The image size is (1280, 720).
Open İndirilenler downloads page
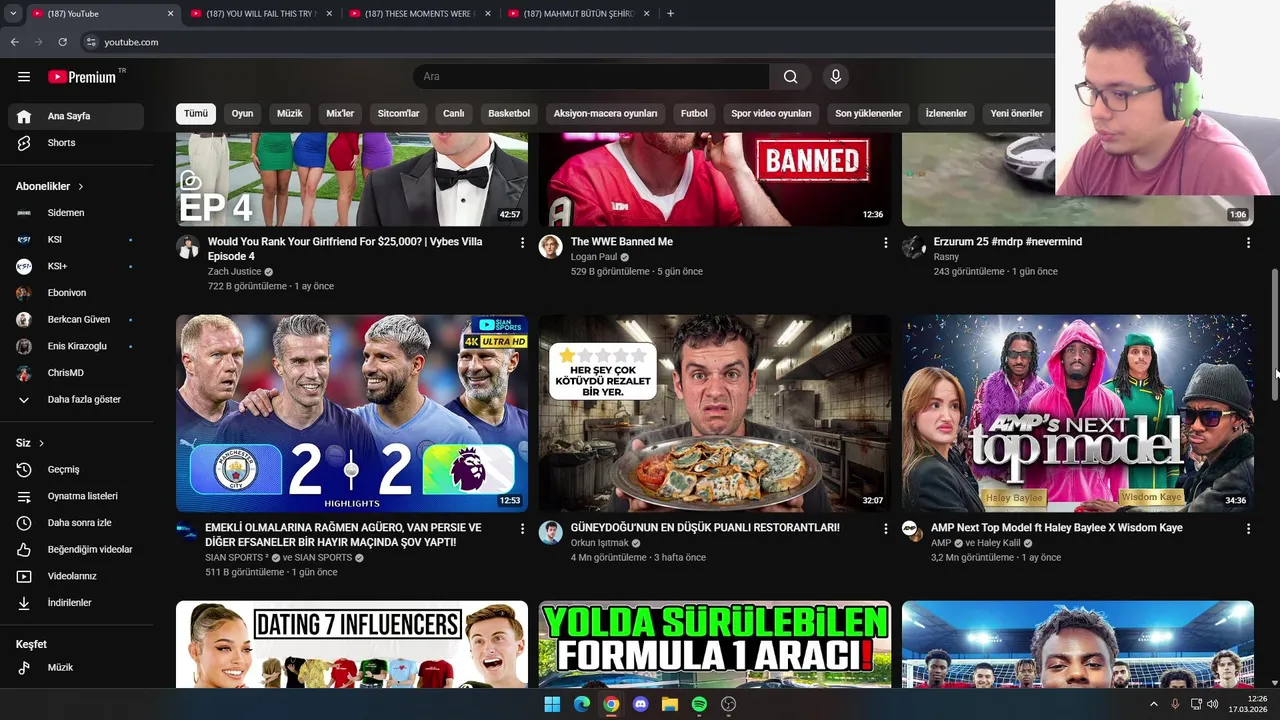tap(76, 603)
